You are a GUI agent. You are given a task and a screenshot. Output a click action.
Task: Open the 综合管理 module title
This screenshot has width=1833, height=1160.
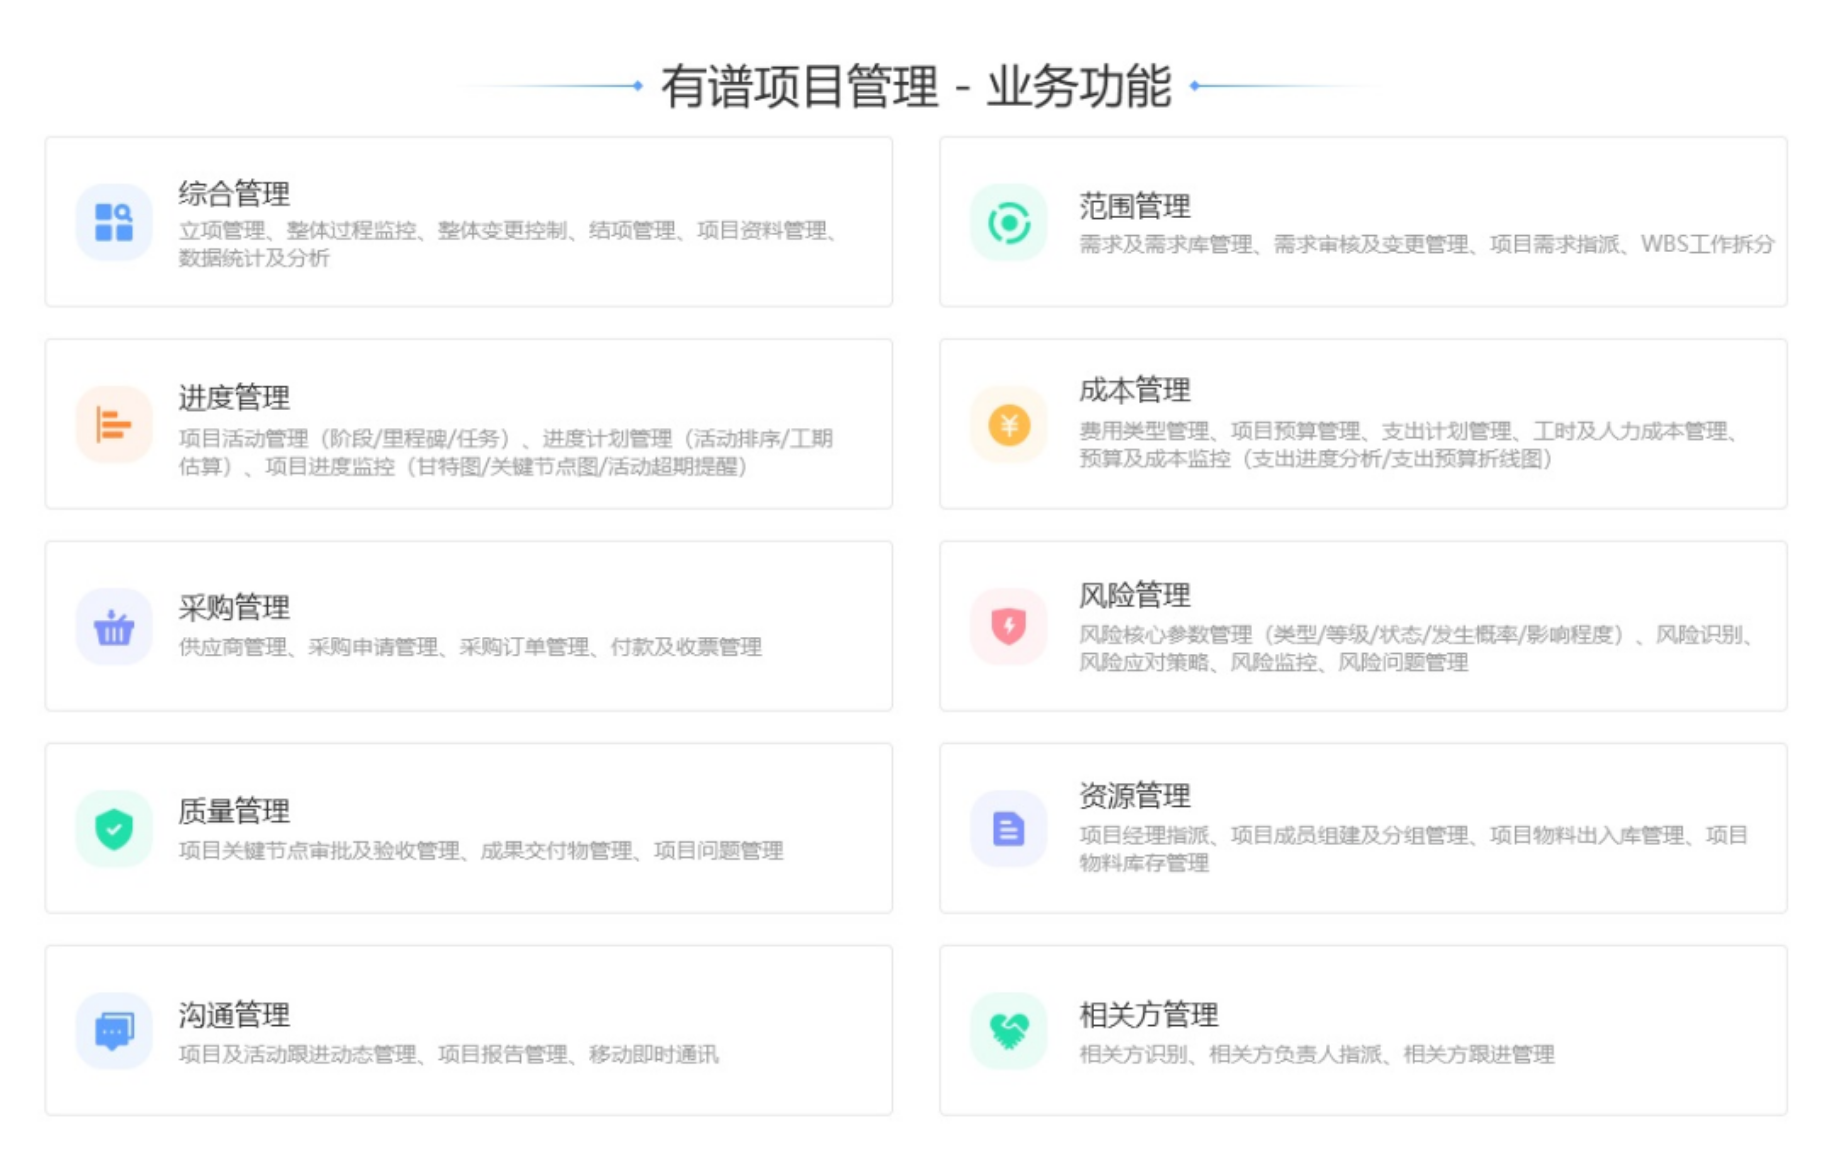232,193
